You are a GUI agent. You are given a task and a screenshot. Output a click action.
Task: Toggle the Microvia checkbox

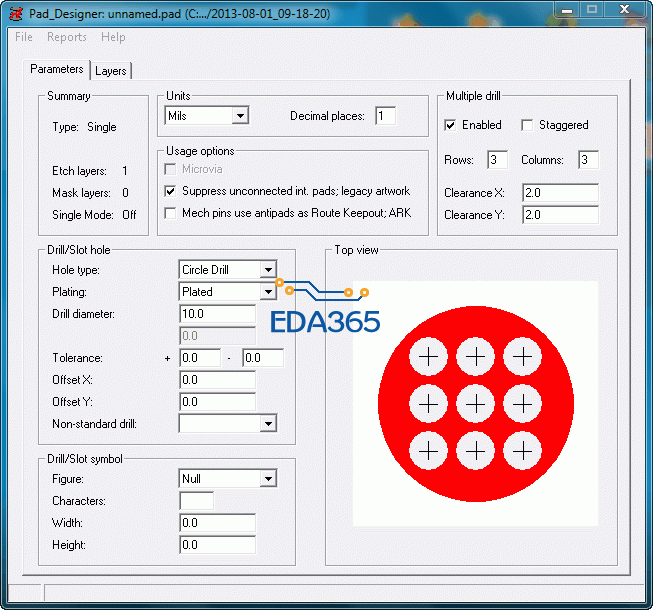[x=170, y=169]
